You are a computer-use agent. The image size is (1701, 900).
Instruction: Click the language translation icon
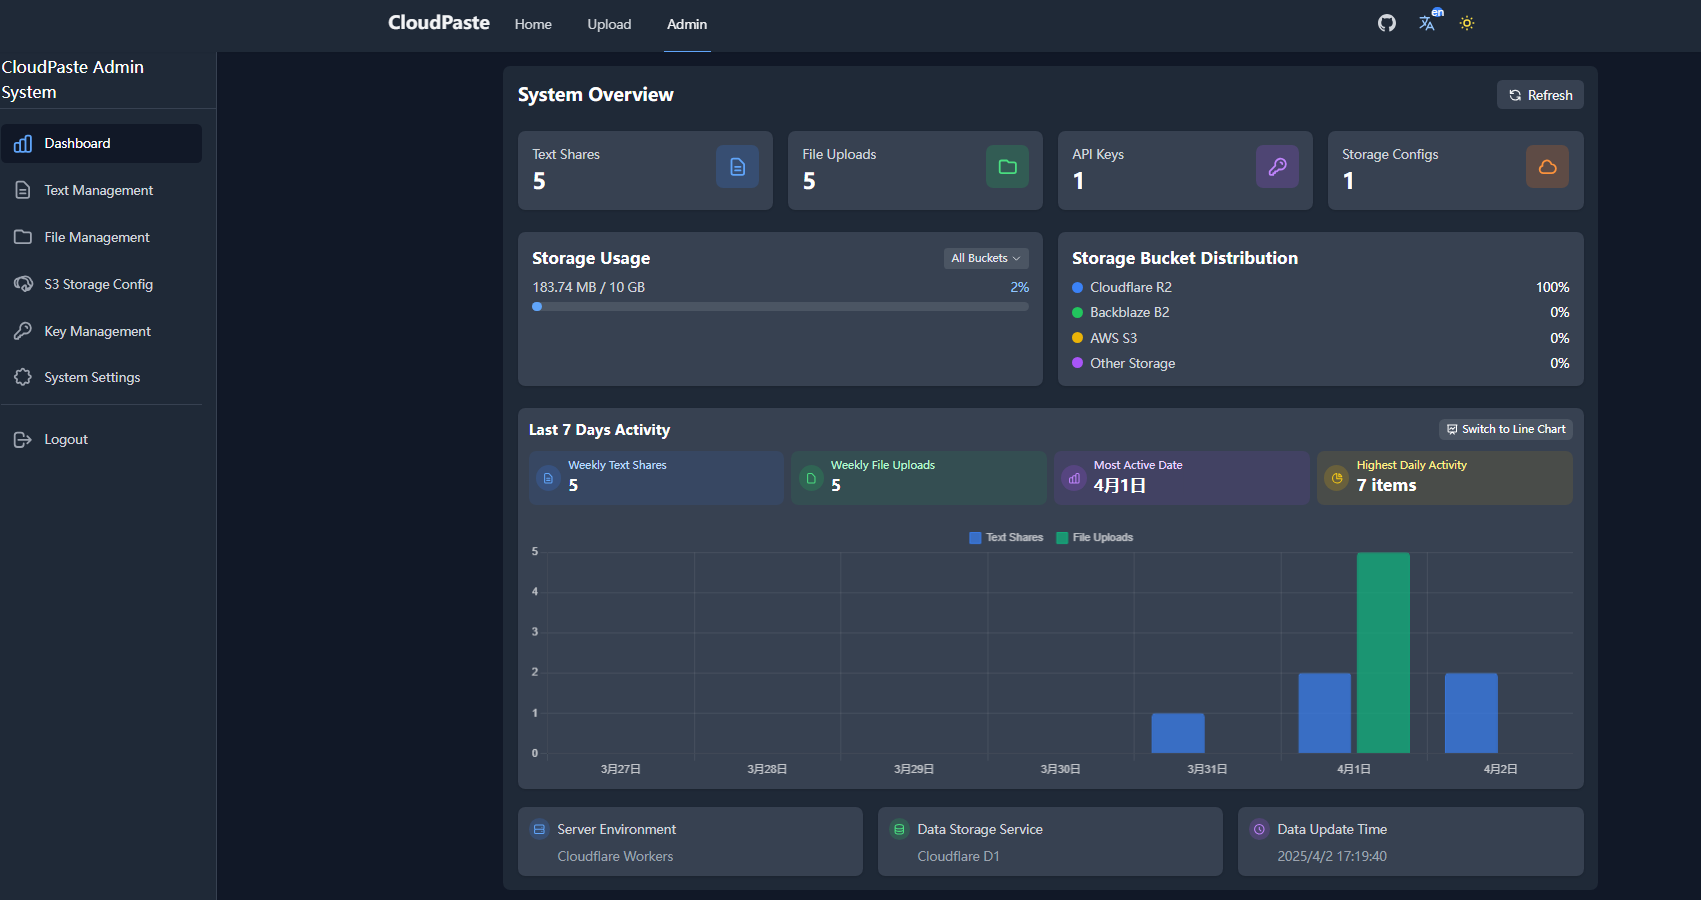1427,23
